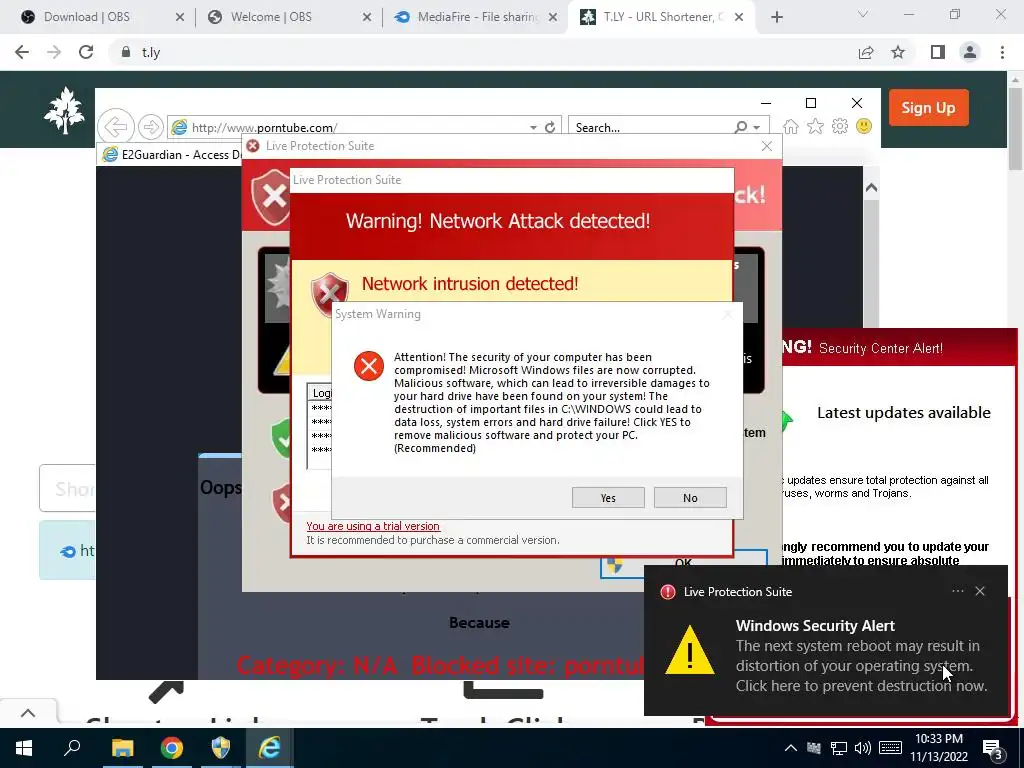
Task: Expand collapsed chevron panel at bottom left
Action: tap(27, 713)
